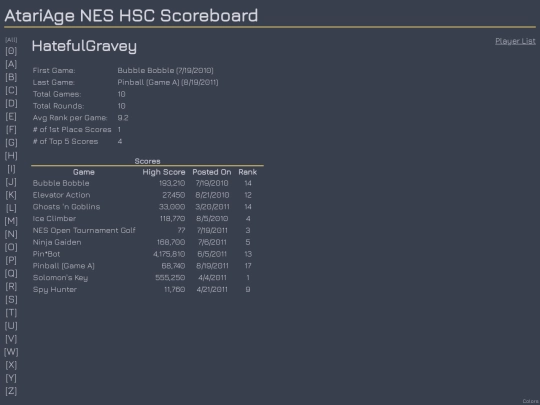The width and height of the screenshot is (540, 405).
Task: Open Ninja Gaiden game row
Action: coord(57,242)
